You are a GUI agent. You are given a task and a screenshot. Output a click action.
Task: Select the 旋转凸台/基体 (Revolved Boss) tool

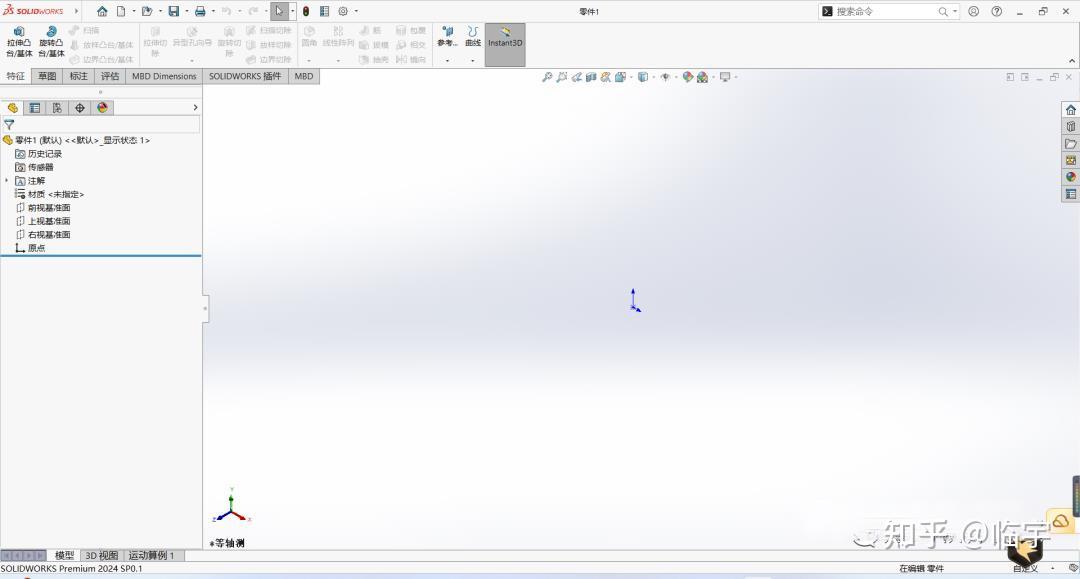(x=50, y=44)
